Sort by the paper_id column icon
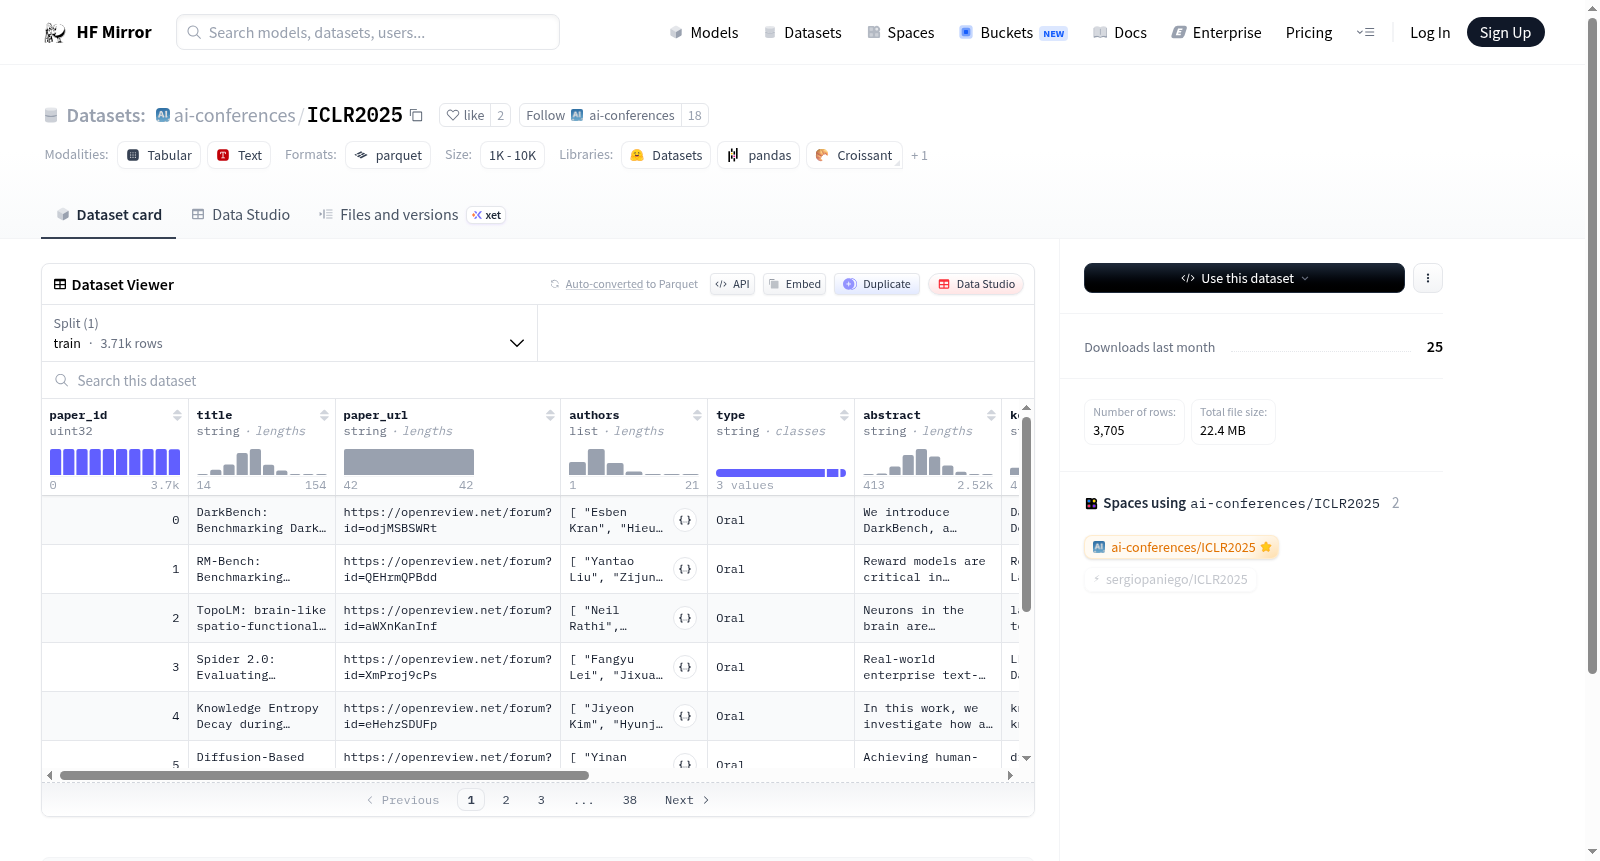Image resolution: width=1600 pixels, height=861 pixels. 177,415
